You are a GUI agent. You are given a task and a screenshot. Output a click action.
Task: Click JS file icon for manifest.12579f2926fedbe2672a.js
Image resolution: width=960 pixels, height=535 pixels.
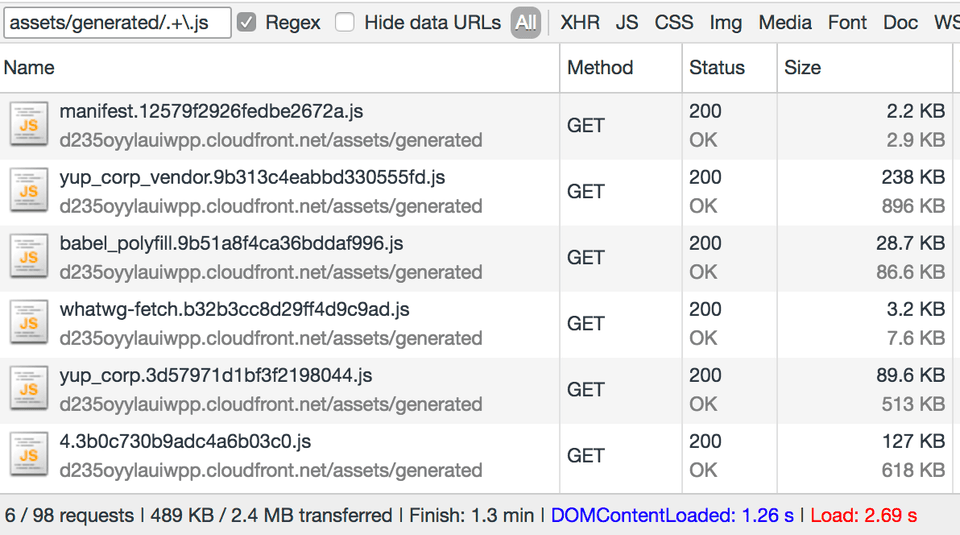(x=29, y=124)
